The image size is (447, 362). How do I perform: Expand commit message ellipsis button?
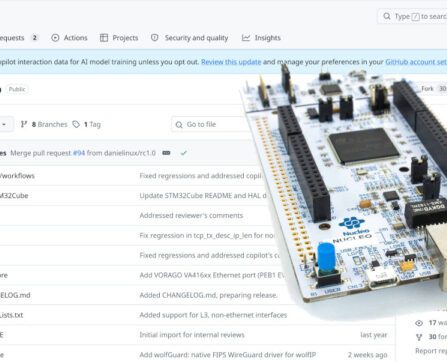coord(166,153)
